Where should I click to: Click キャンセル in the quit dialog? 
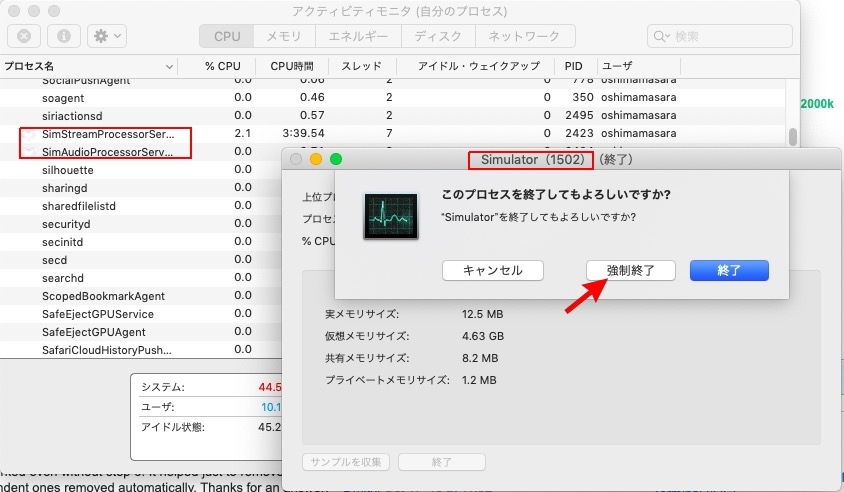point(493,270)
